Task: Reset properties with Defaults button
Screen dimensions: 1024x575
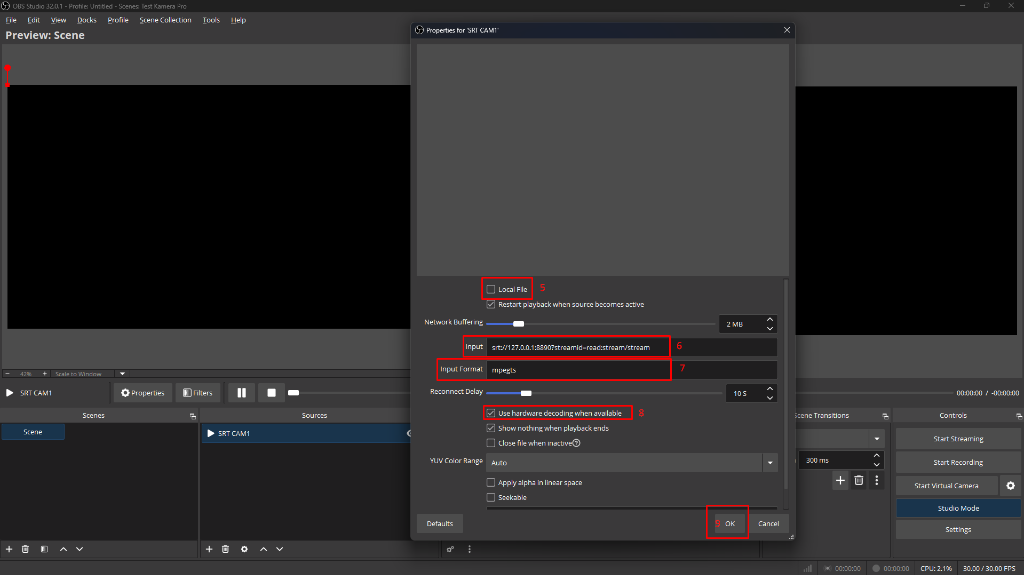Action: click(x=440, y=523)
